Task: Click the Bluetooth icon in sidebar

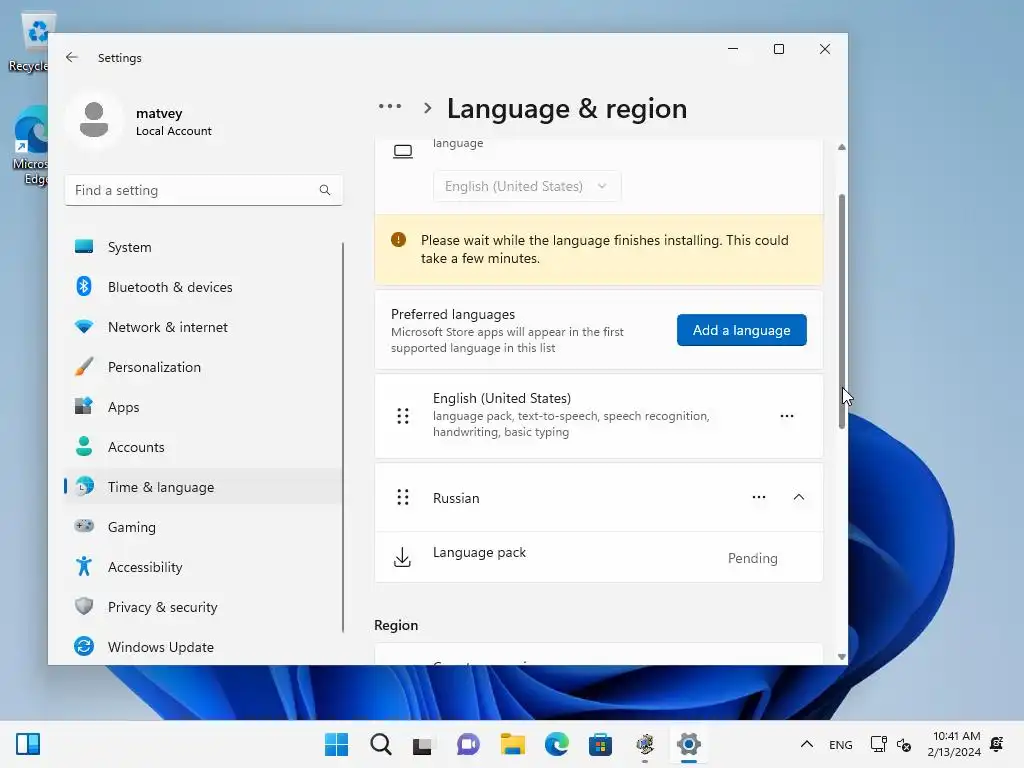Action: tap(84, 286)
